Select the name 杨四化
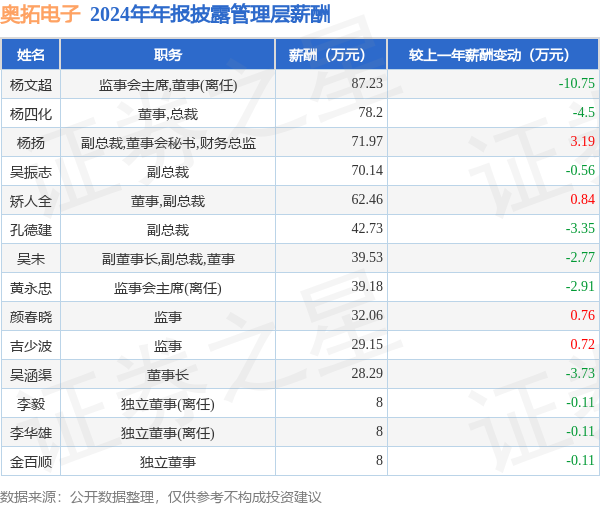 pyautogui.click(x=31, y=114)
